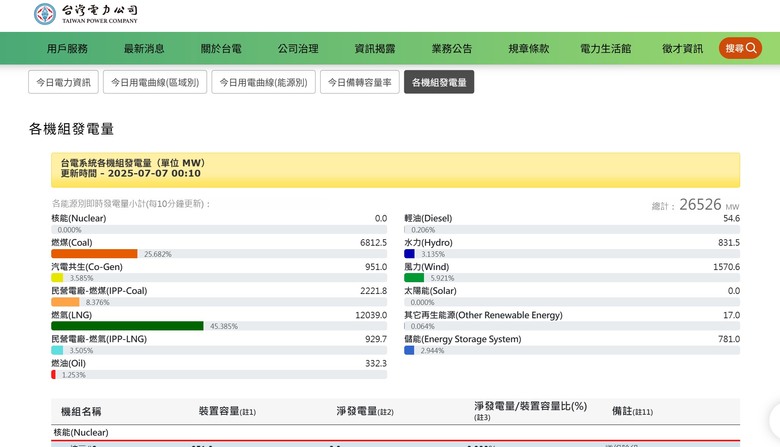
Task: Click the 備註 column header
Action: (x=632, y=411)
